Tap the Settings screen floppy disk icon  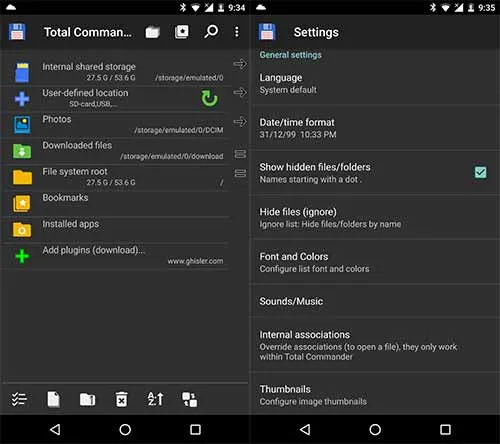tap(267, 32)
